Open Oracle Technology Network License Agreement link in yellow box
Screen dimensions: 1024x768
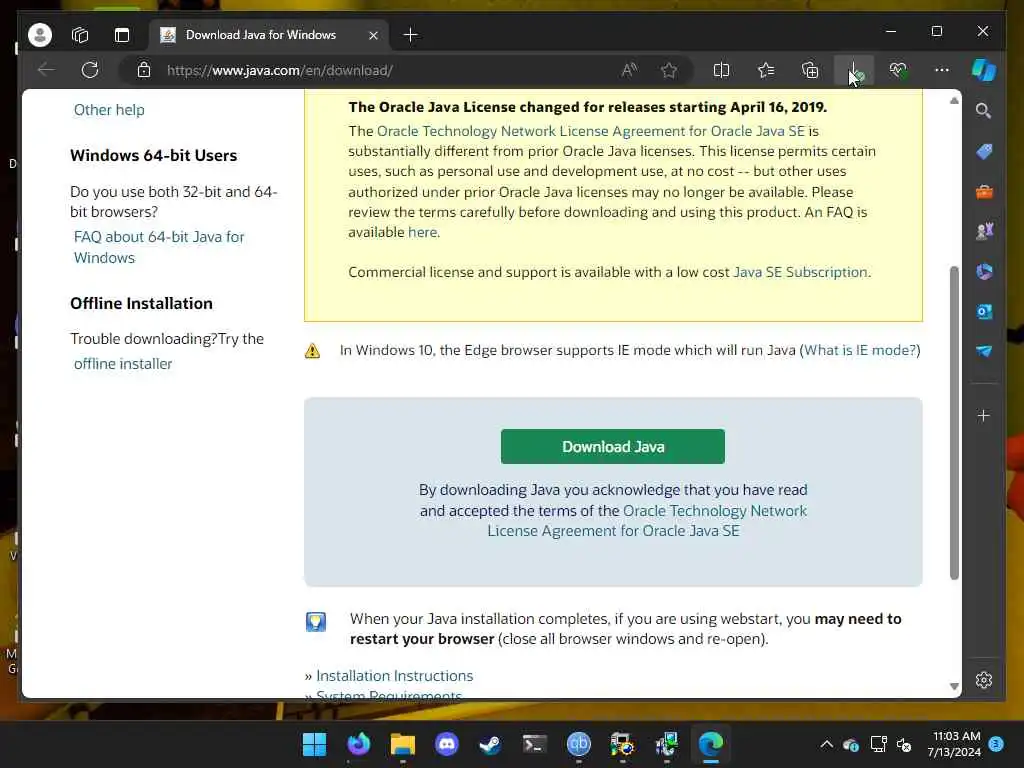(x=590, y=131)
